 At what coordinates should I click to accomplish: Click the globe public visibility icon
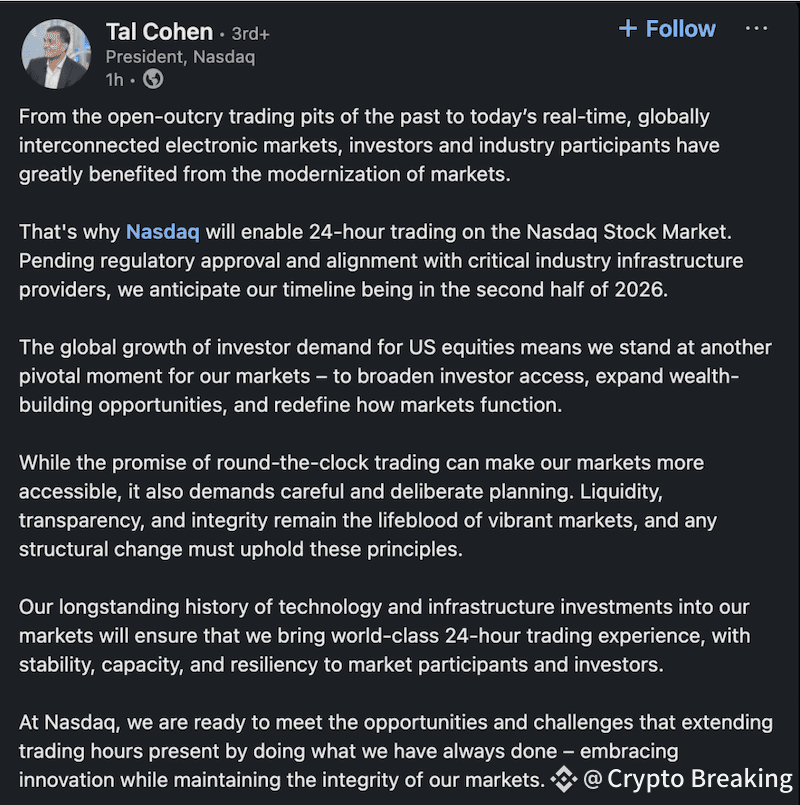click(152, 79)
